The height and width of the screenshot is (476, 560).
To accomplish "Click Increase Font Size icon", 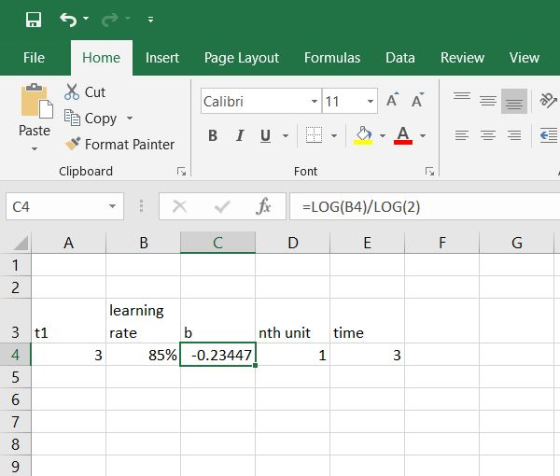I will point(393,100).
